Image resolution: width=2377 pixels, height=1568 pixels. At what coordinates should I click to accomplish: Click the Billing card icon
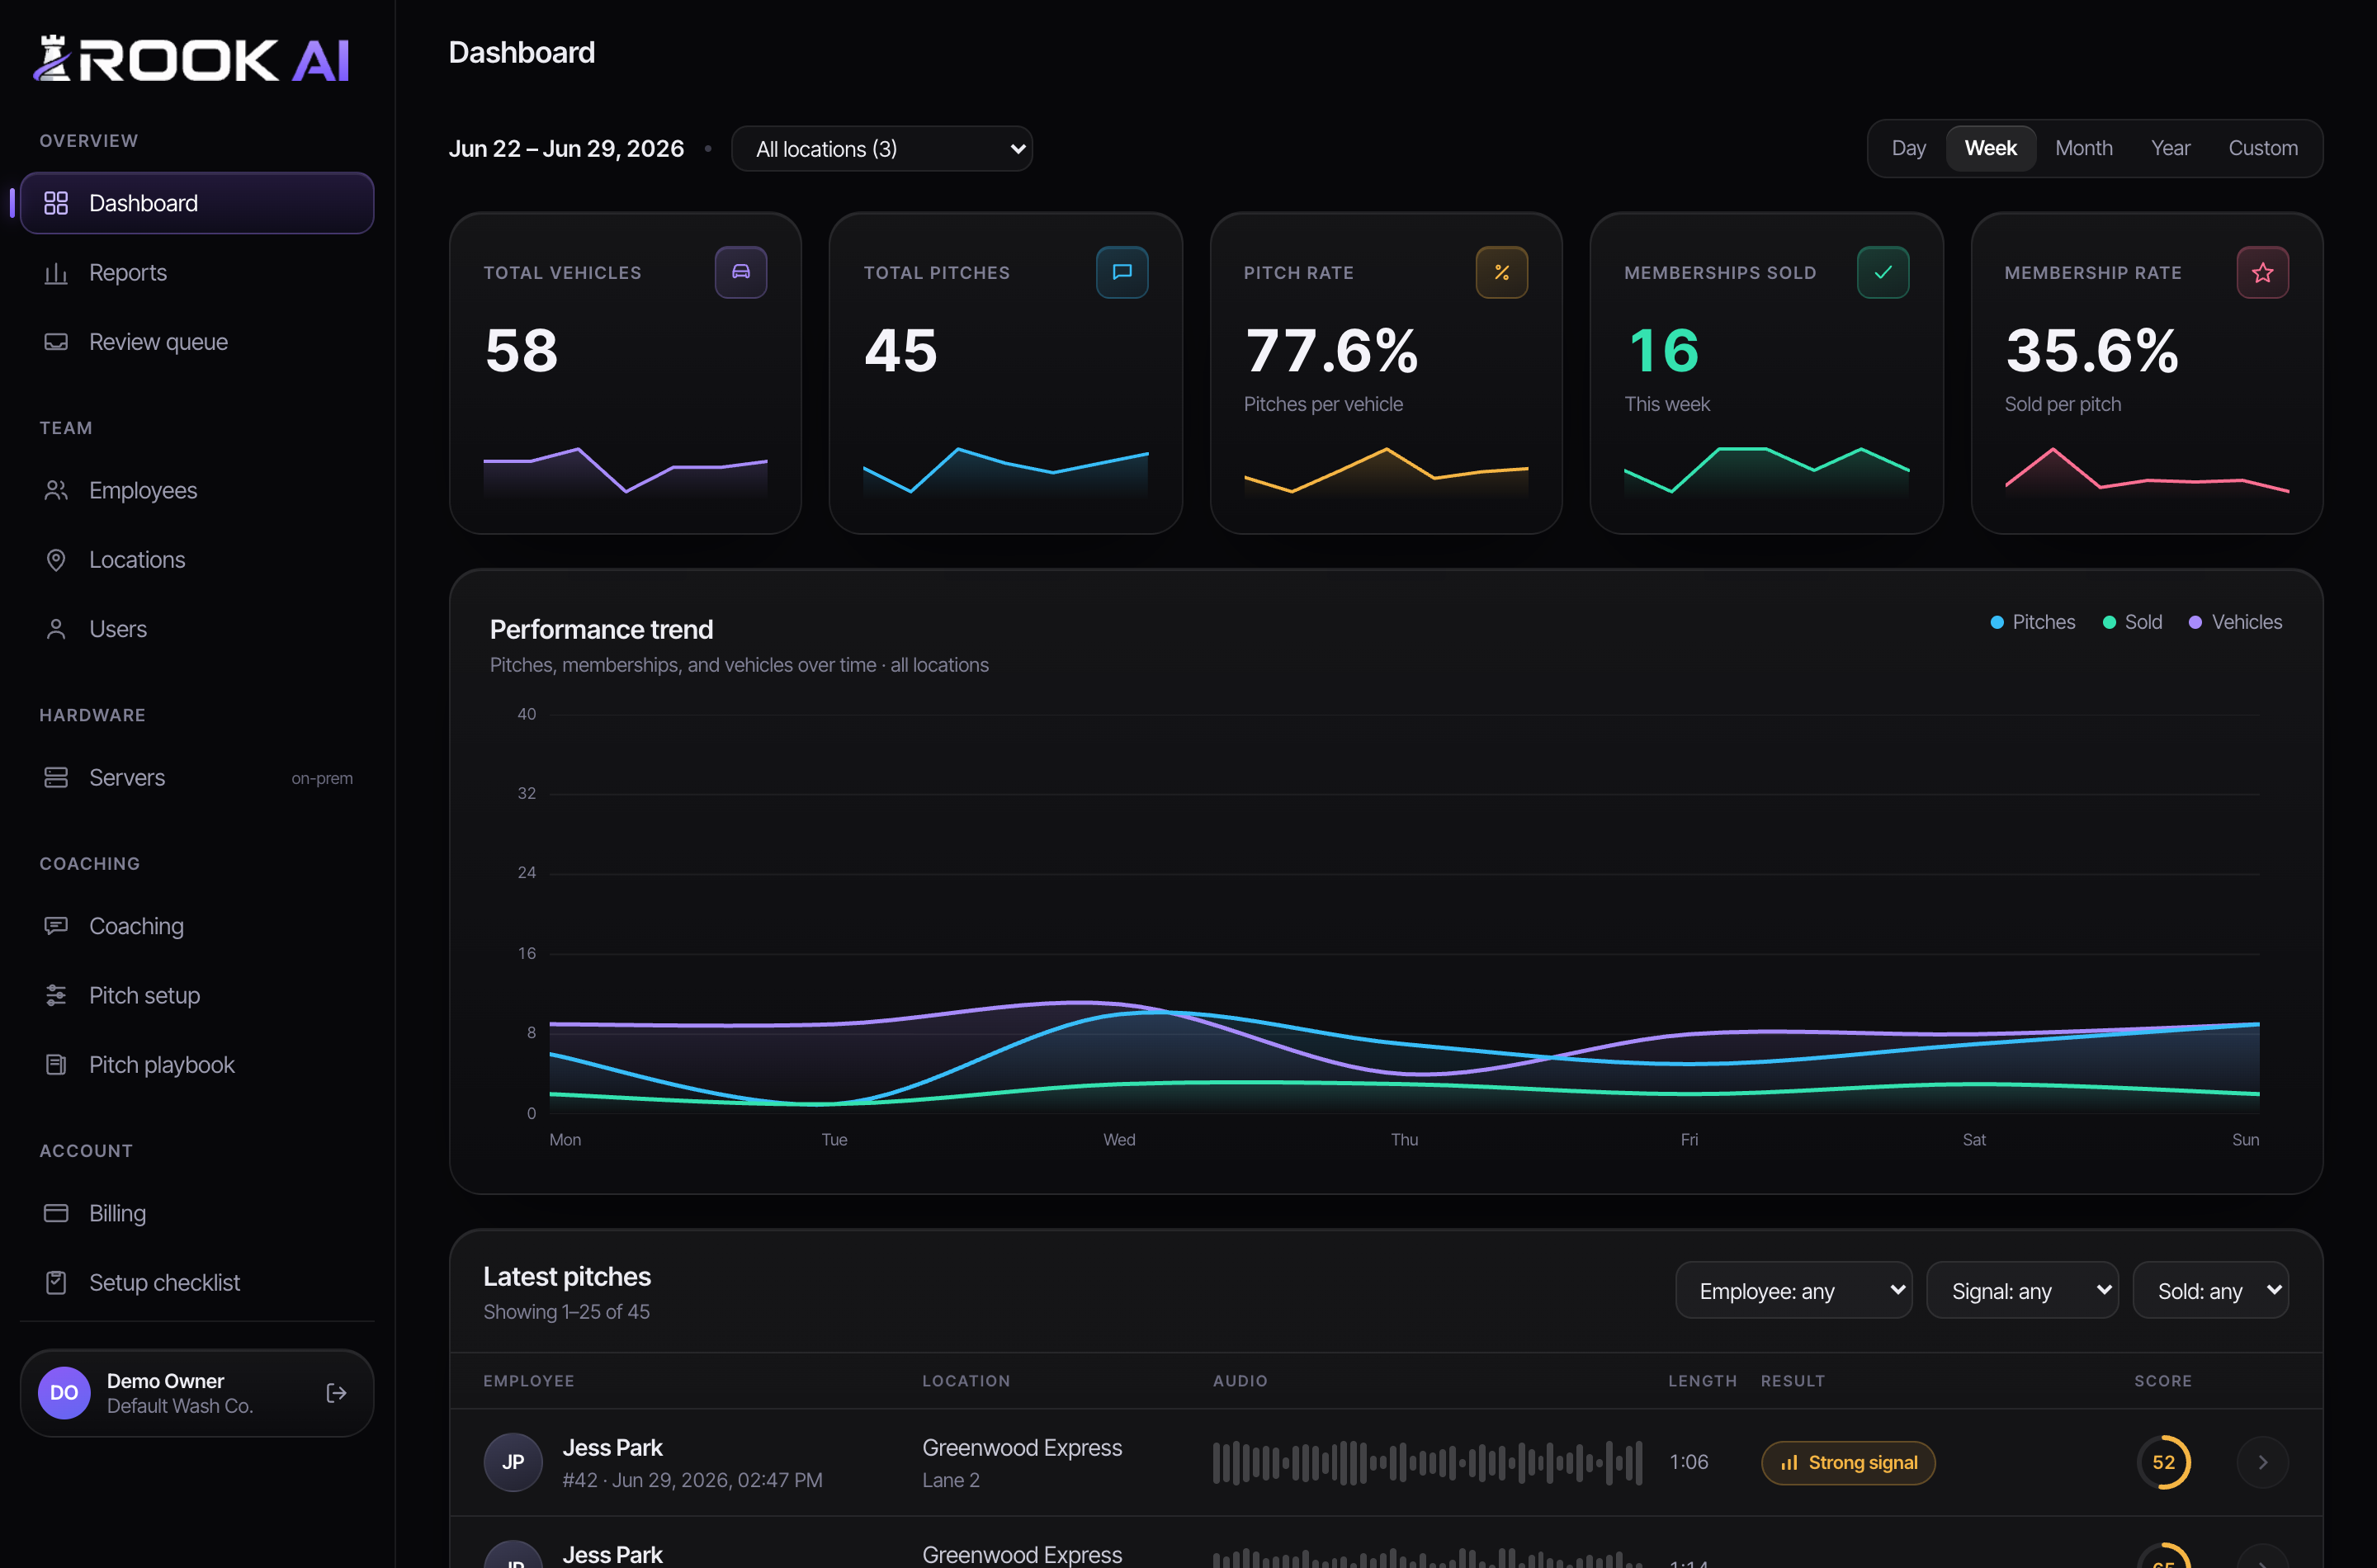coord(56,1213)
